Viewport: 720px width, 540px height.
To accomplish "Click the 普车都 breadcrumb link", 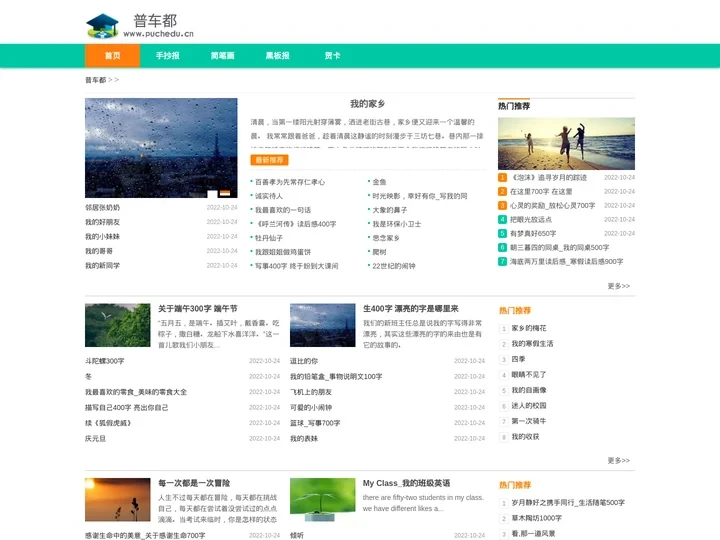I will 96,80.
